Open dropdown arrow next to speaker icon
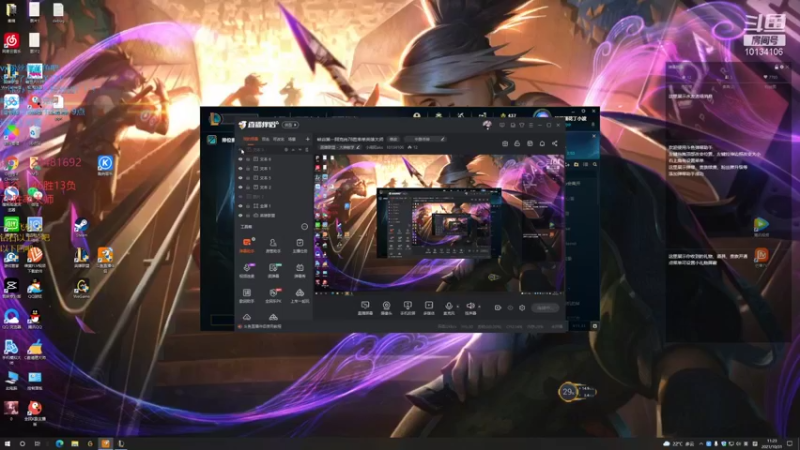 pos(479,306)
